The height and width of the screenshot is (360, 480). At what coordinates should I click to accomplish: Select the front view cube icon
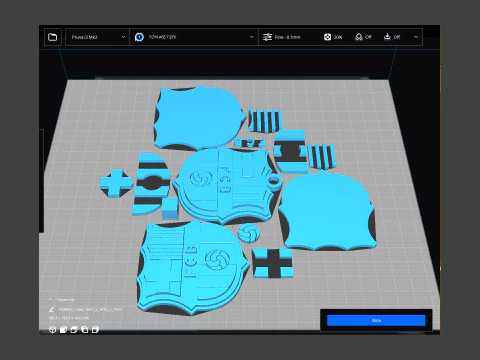coord(63,330)
